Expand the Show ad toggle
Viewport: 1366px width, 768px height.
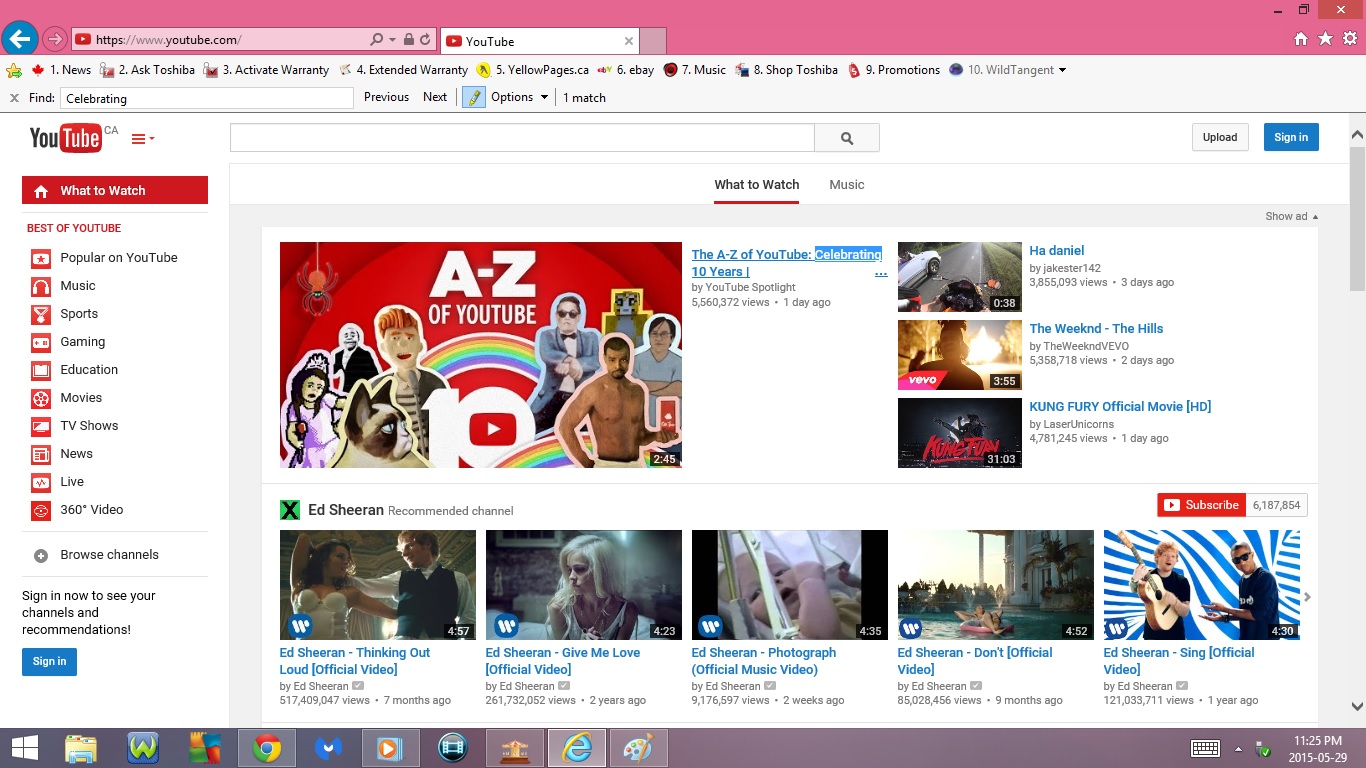[x=1292, y=216]
